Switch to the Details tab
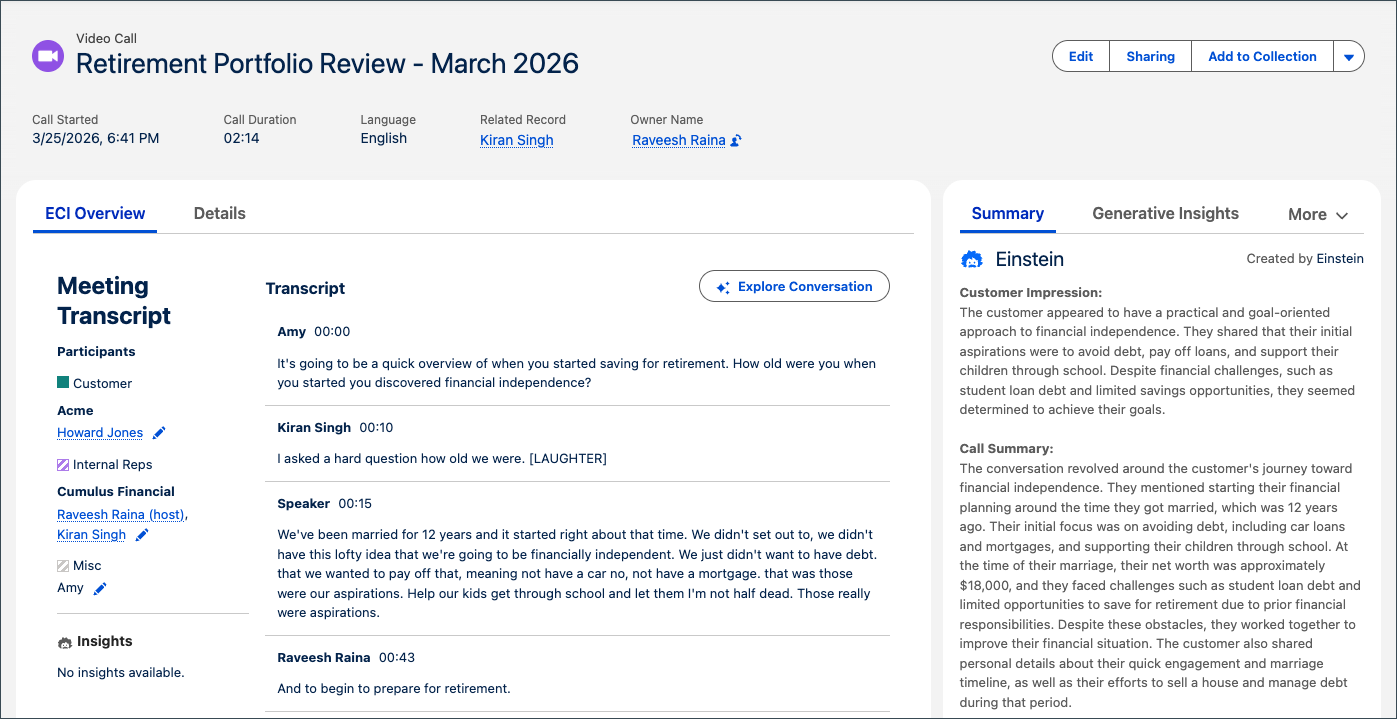Viewport: 1397px width, 719px height. click(x=219, y=213)
